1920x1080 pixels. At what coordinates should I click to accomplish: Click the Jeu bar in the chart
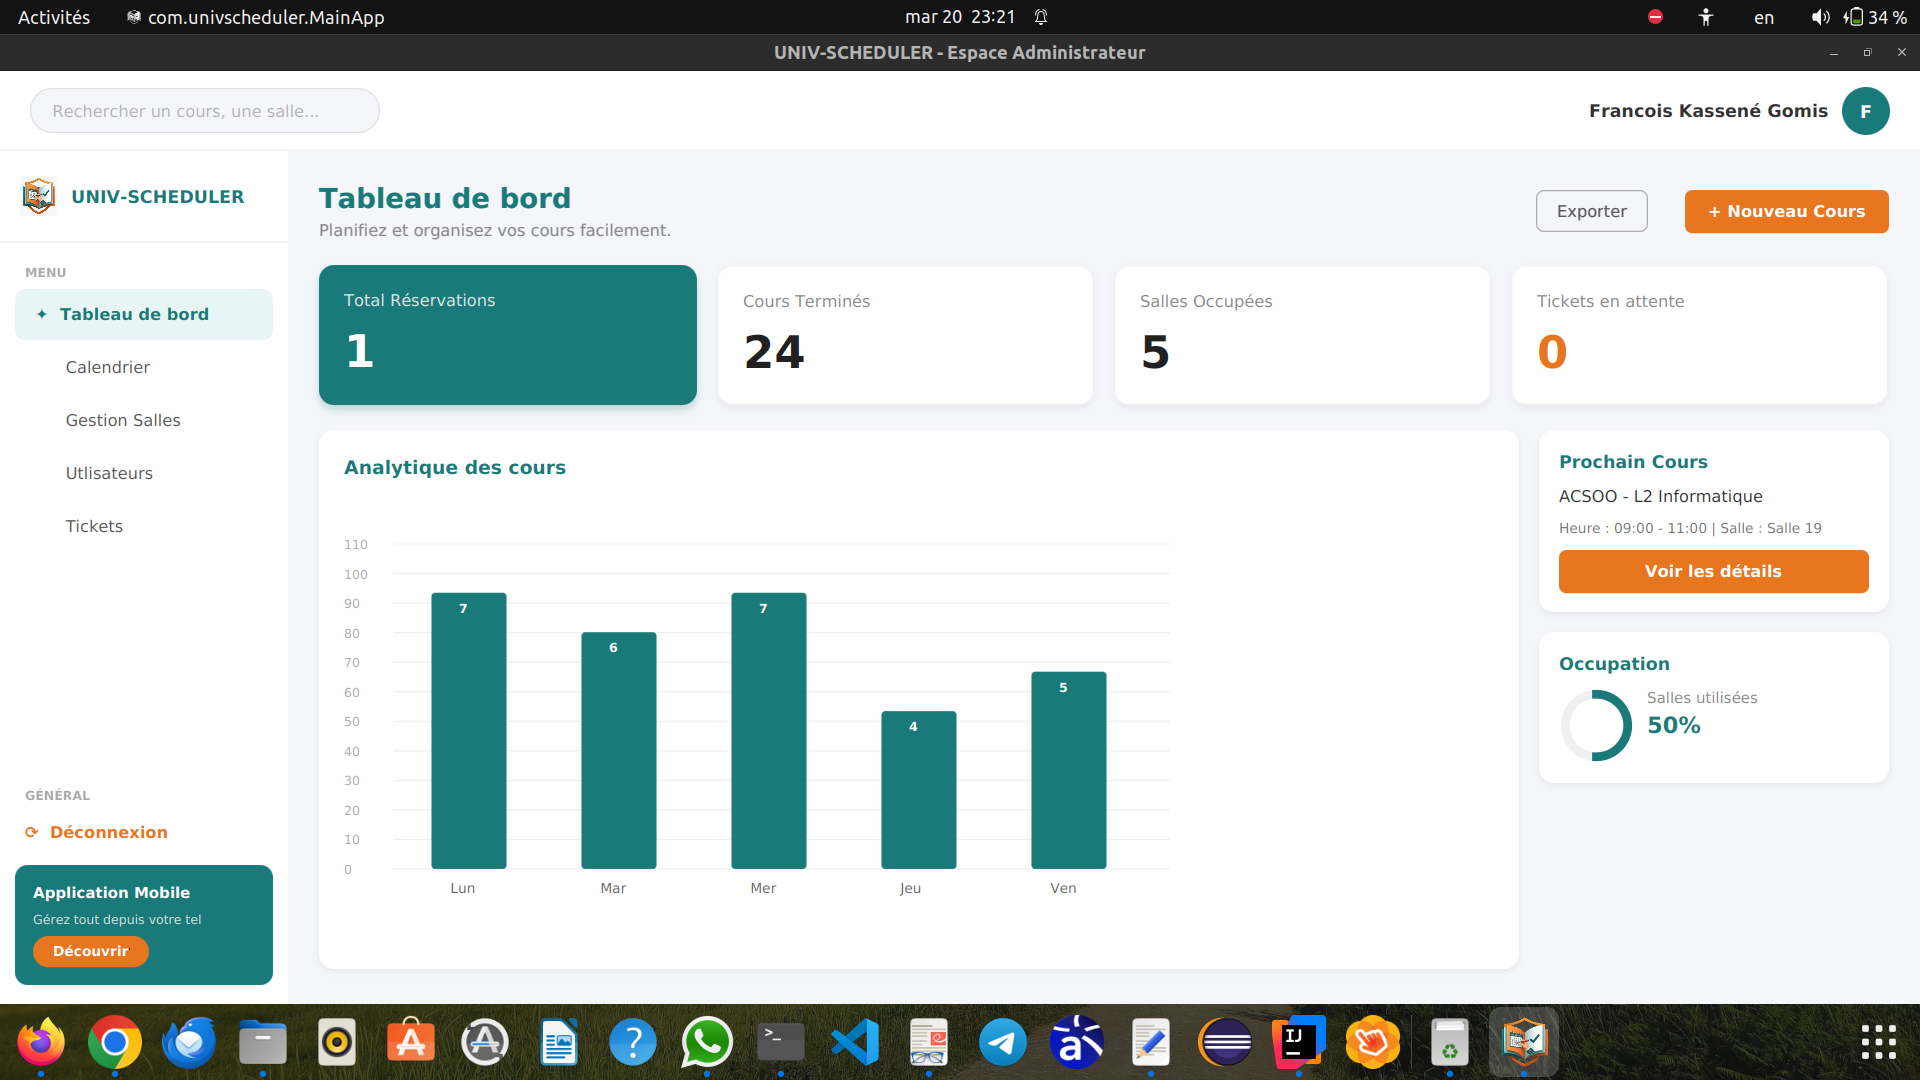(919, 790)
